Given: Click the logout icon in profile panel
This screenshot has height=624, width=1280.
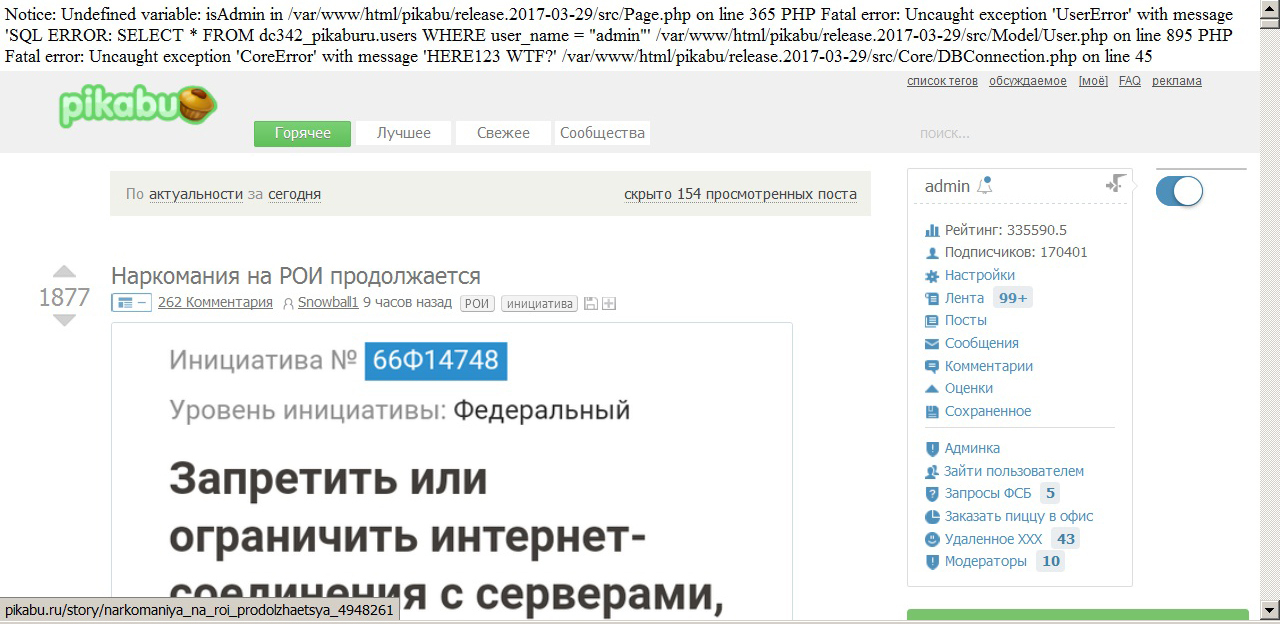Looking at the screenshot, I should pos(1116,184).
